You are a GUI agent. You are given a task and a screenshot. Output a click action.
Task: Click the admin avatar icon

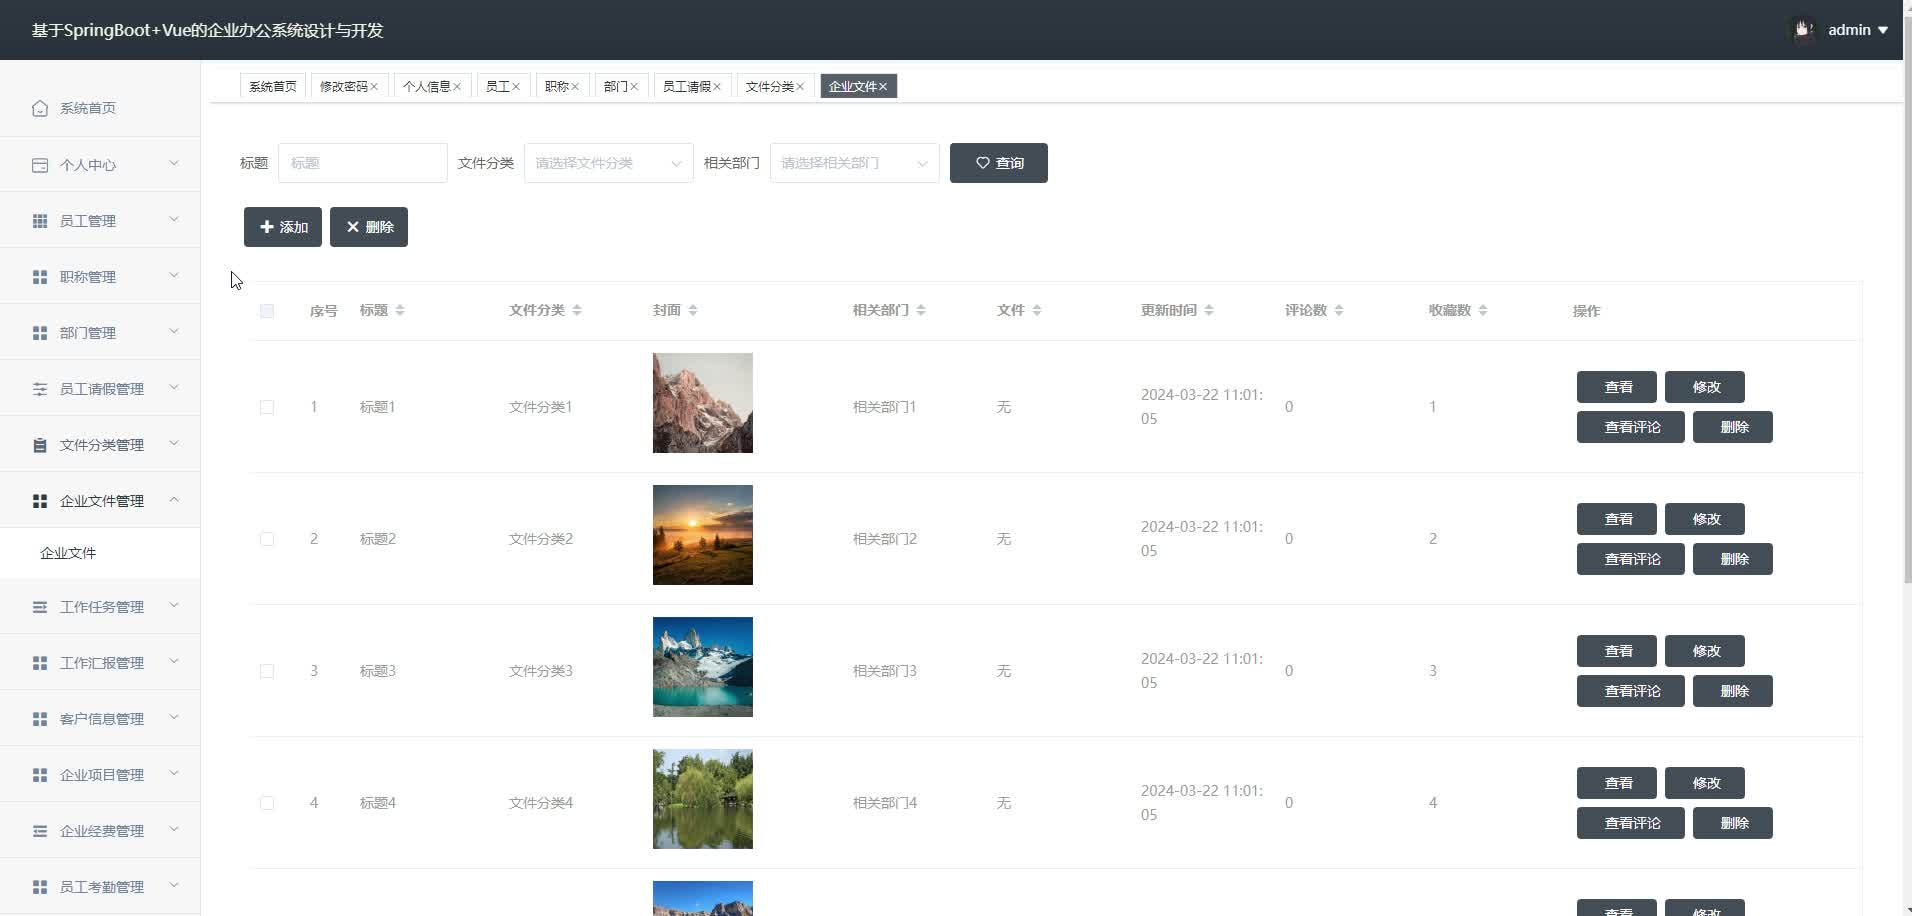[1804, 30]
